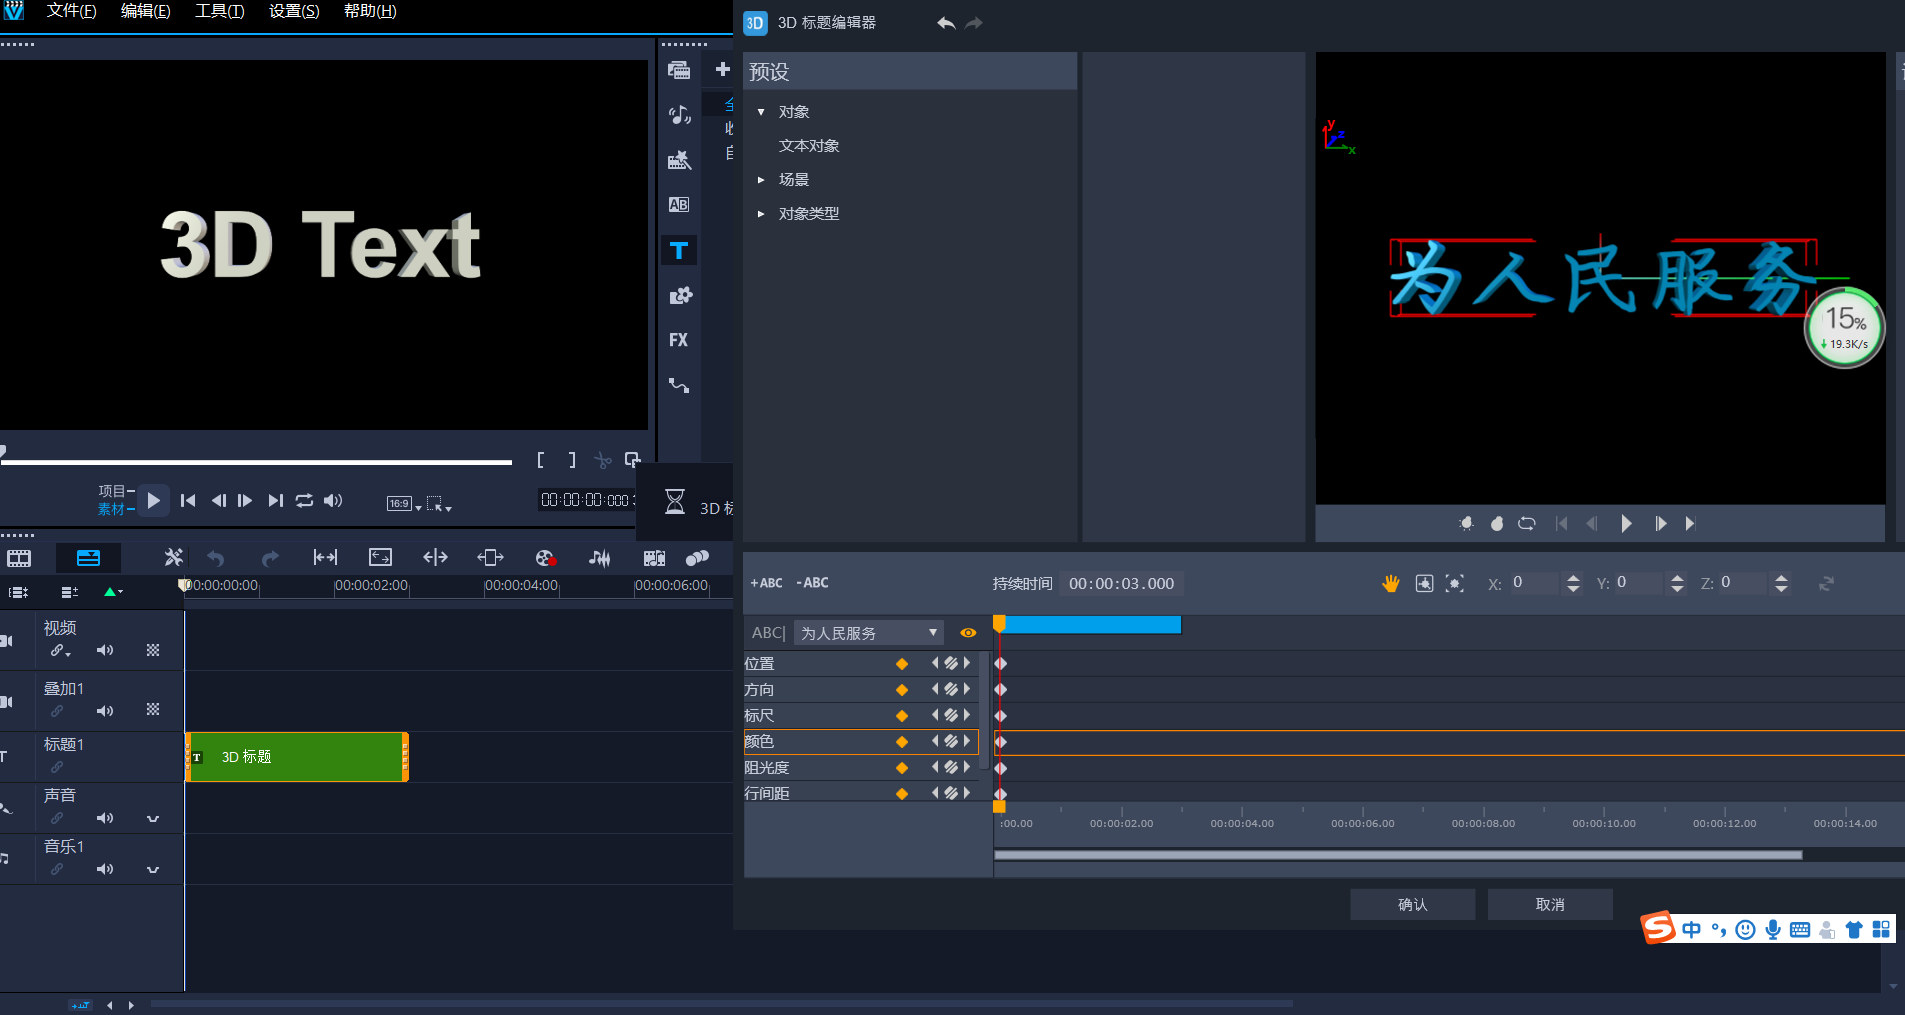
Task: Click the undo arrow in 3D title editor
Action: pyautogui.click(x=945, y=23)
